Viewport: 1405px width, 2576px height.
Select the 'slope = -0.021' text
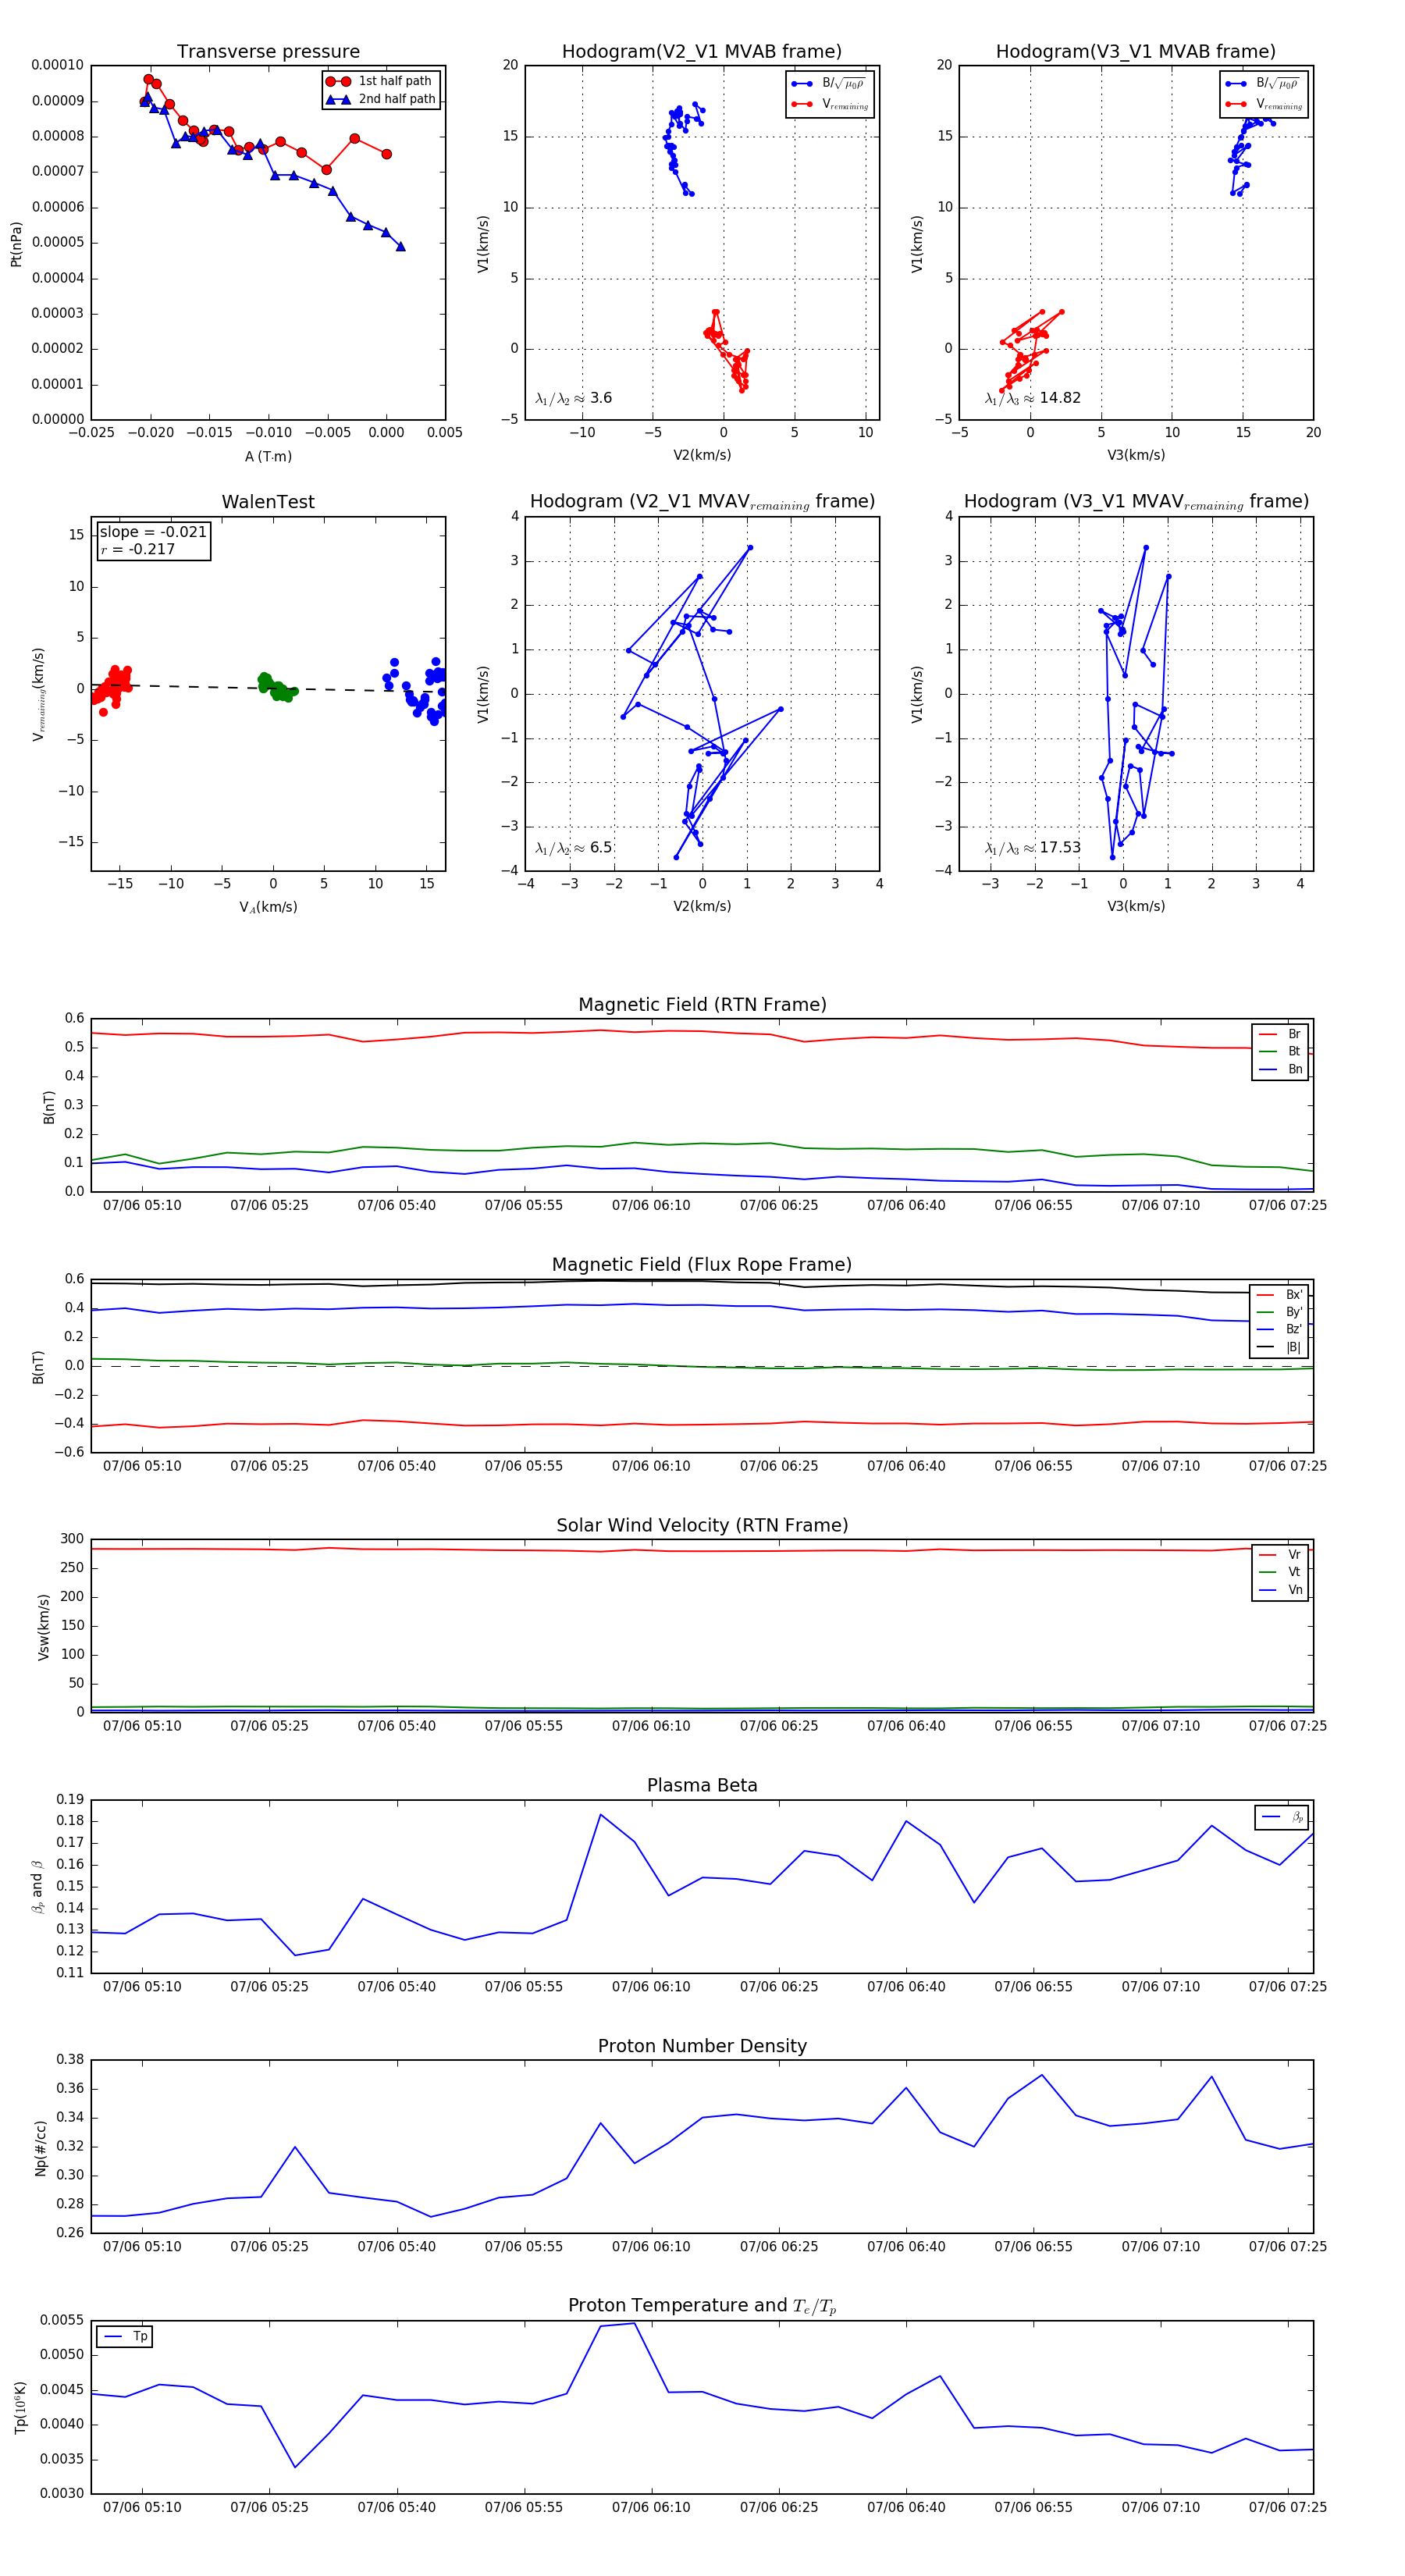[x=153, y=532]
